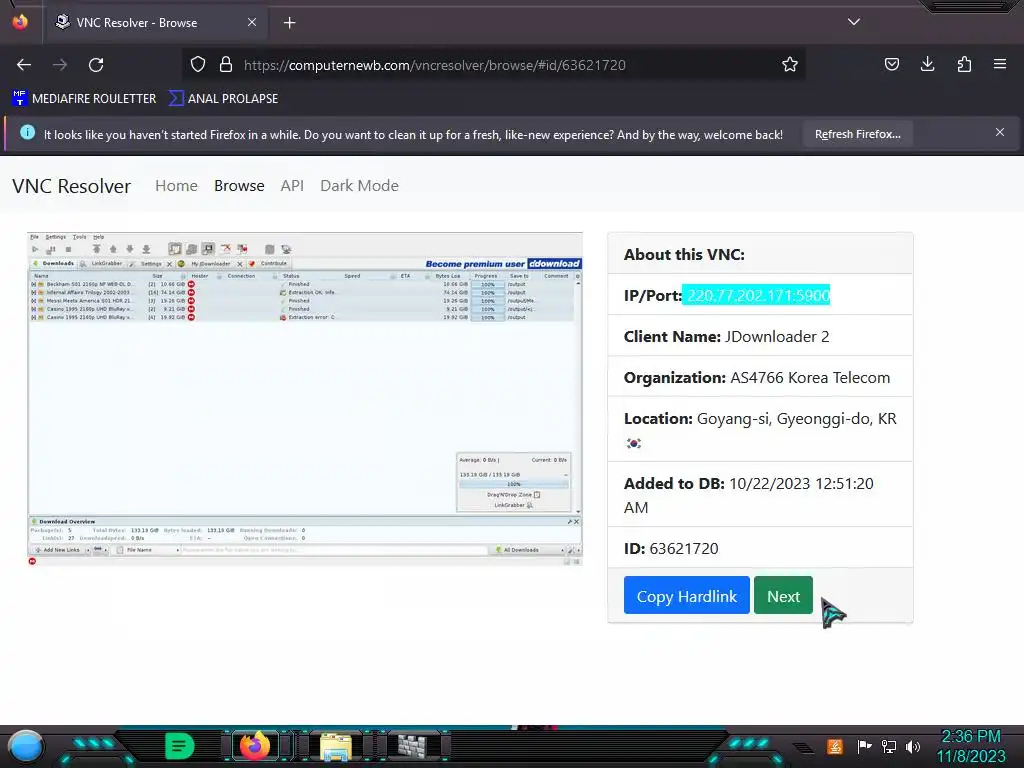The image size is (1024, 768).
Task: Dismiss the Firefox refresh notification bar
Action: click(999, 133)
